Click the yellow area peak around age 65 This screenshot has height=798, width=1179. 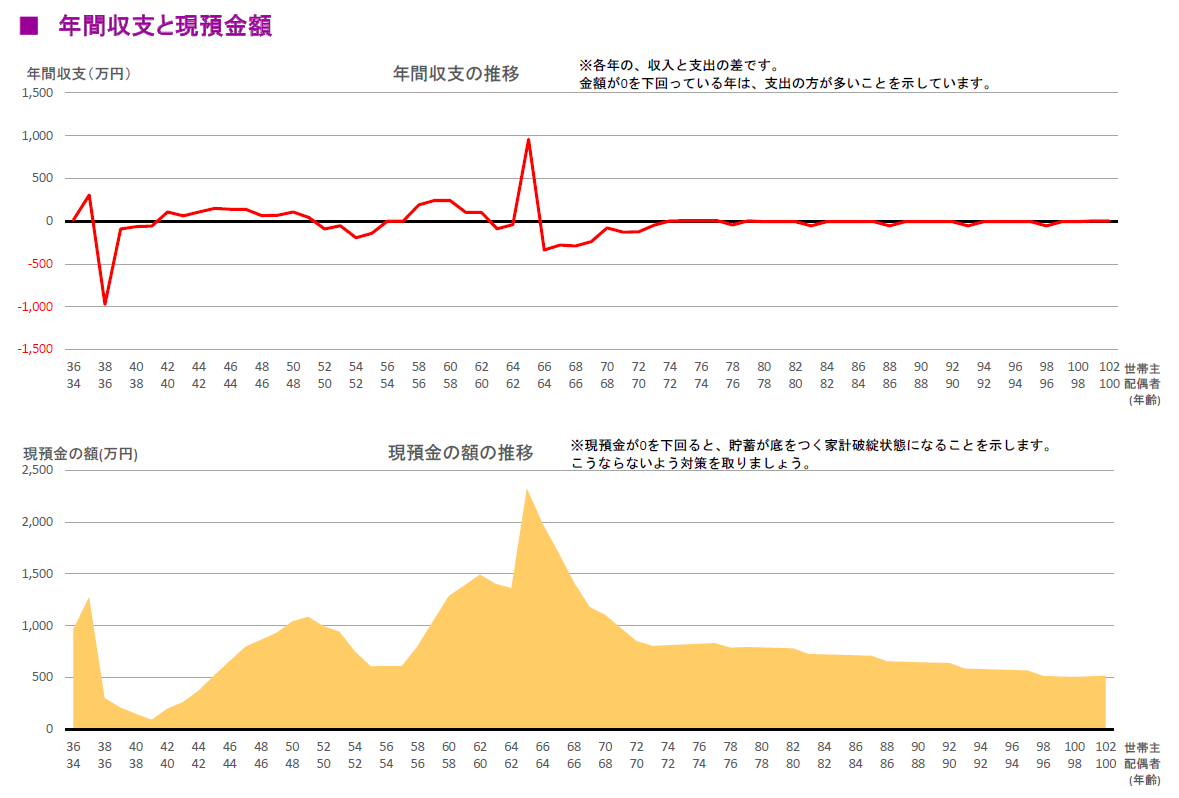tap(528, 490)
